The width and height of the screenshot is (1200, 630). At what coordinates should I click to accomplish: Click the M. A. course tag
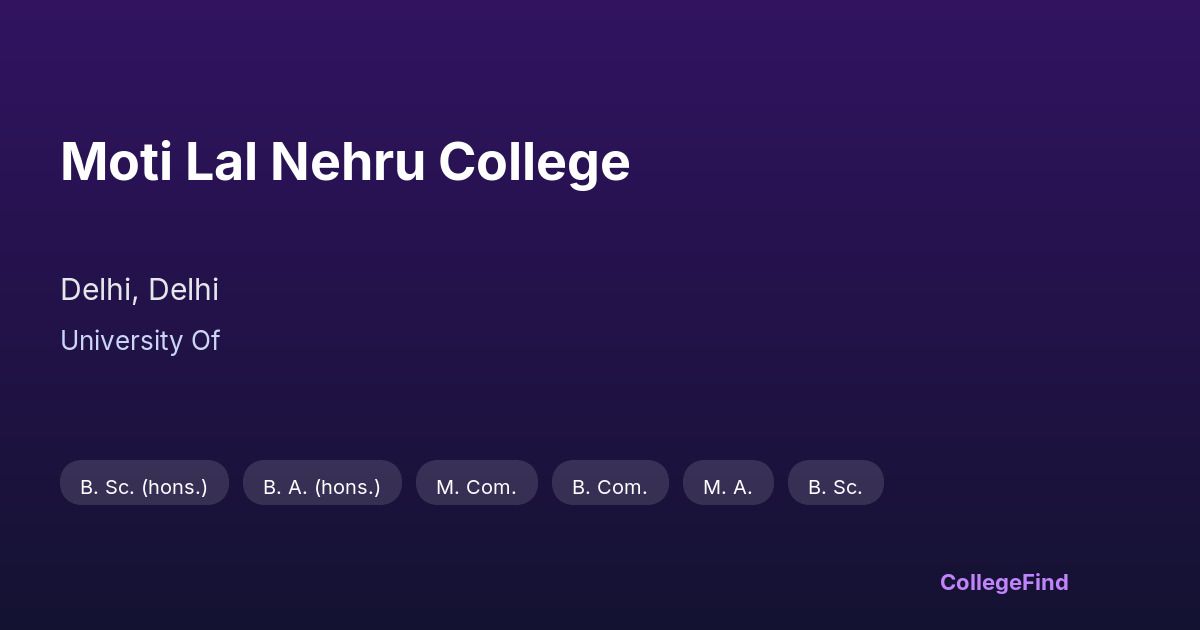(x=728, y=483)
